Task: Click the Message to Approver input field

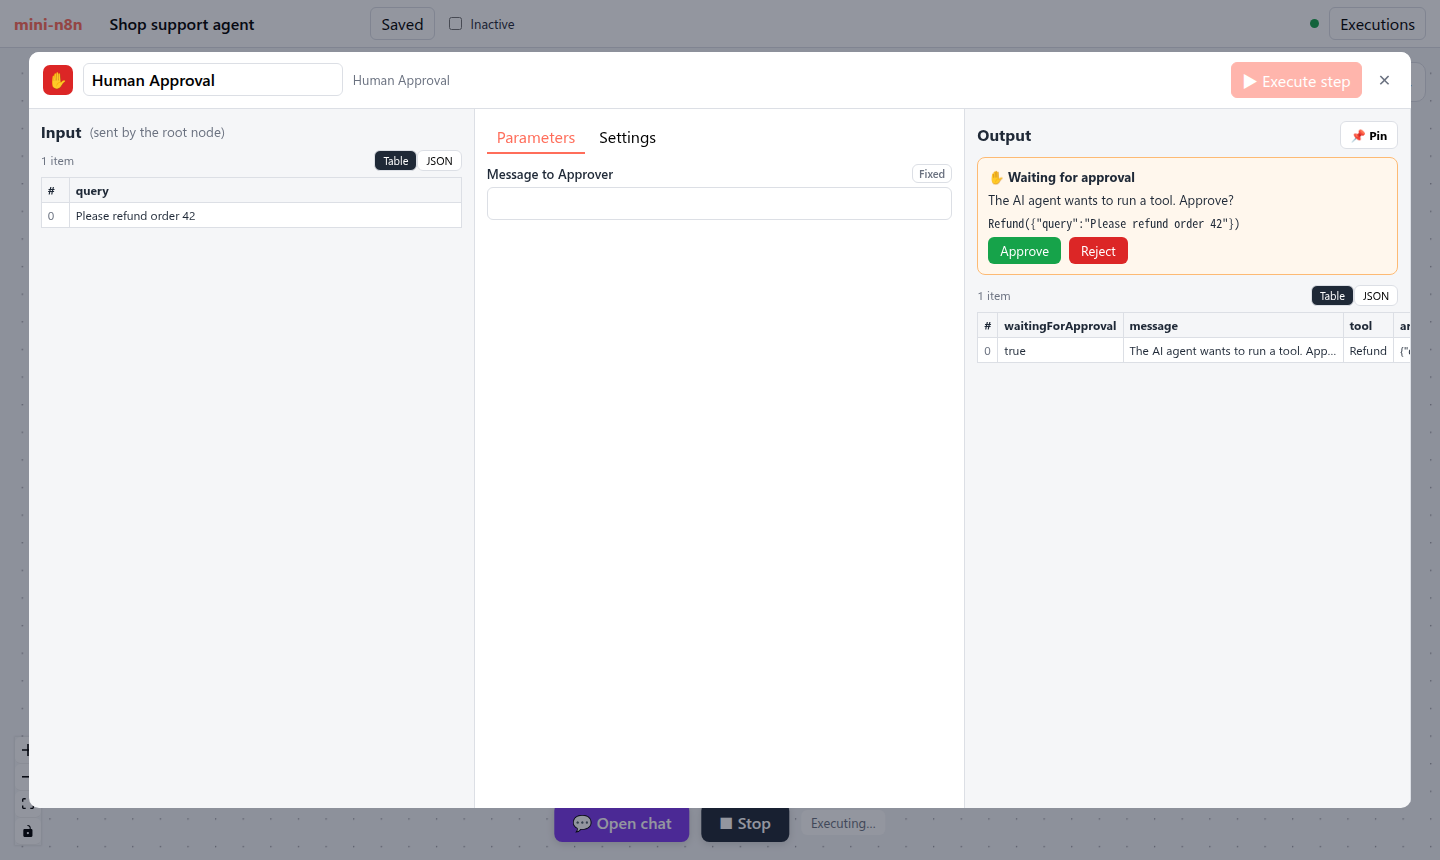Action: (x=719, y=204)
